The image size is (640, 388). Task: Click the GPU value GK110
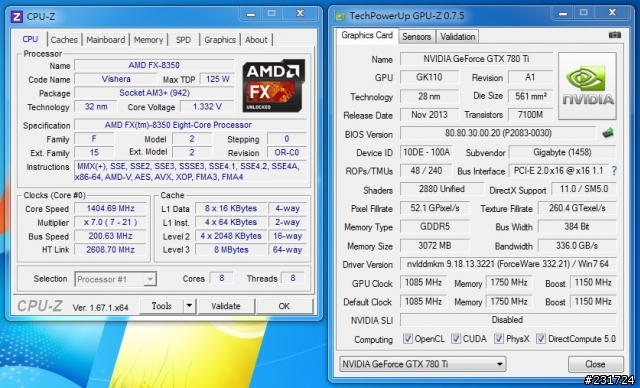[429, 77]
